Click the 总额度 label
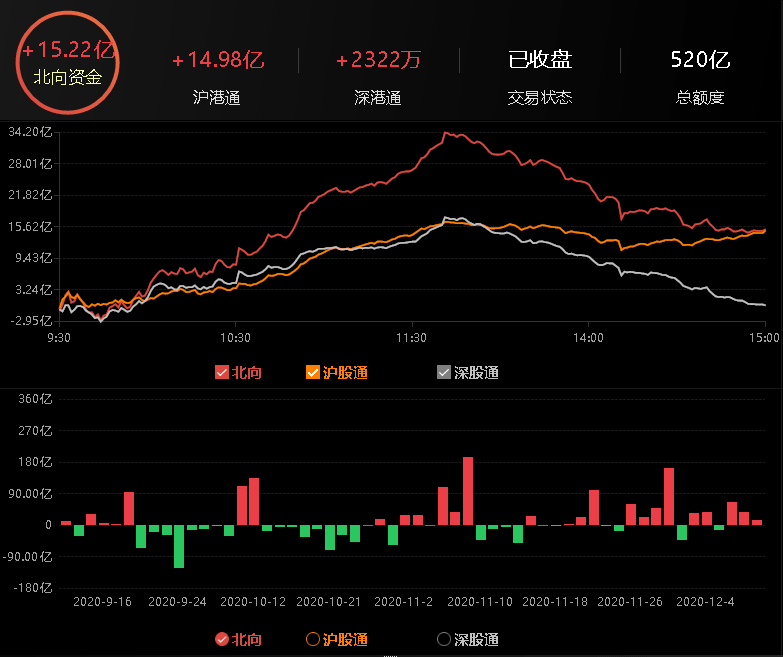783x657 pixels. click(700, 97)
